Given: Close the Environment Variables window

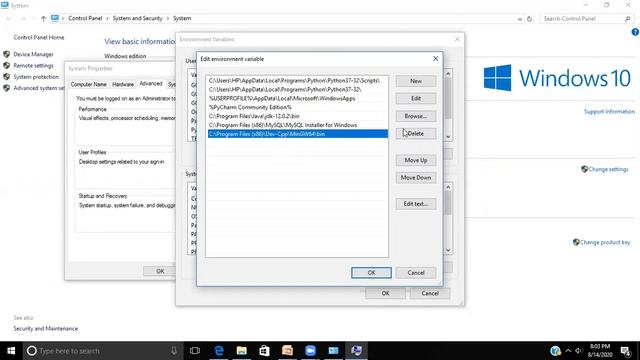Looking at the screenshot, I should 457,39.
